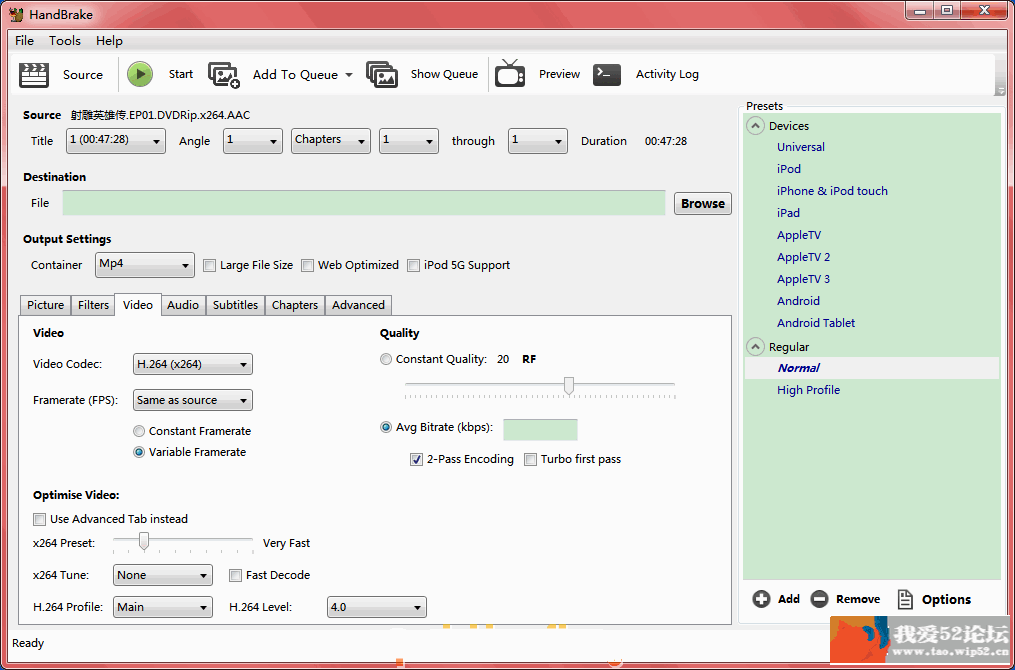Collapse the Regular preset group
The image size is (1015, 670).
pyautogui.click(x=755, y=346)
